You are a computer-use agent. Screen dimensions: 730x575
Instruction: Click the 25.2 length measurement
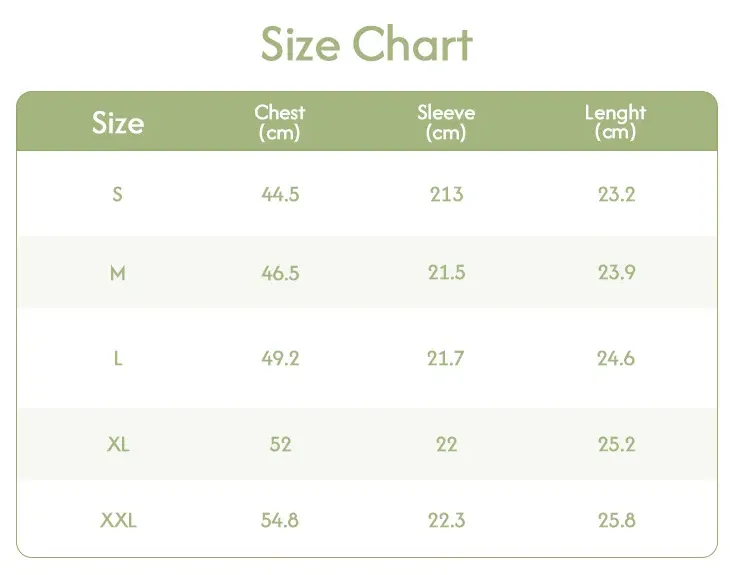[616, 444]
